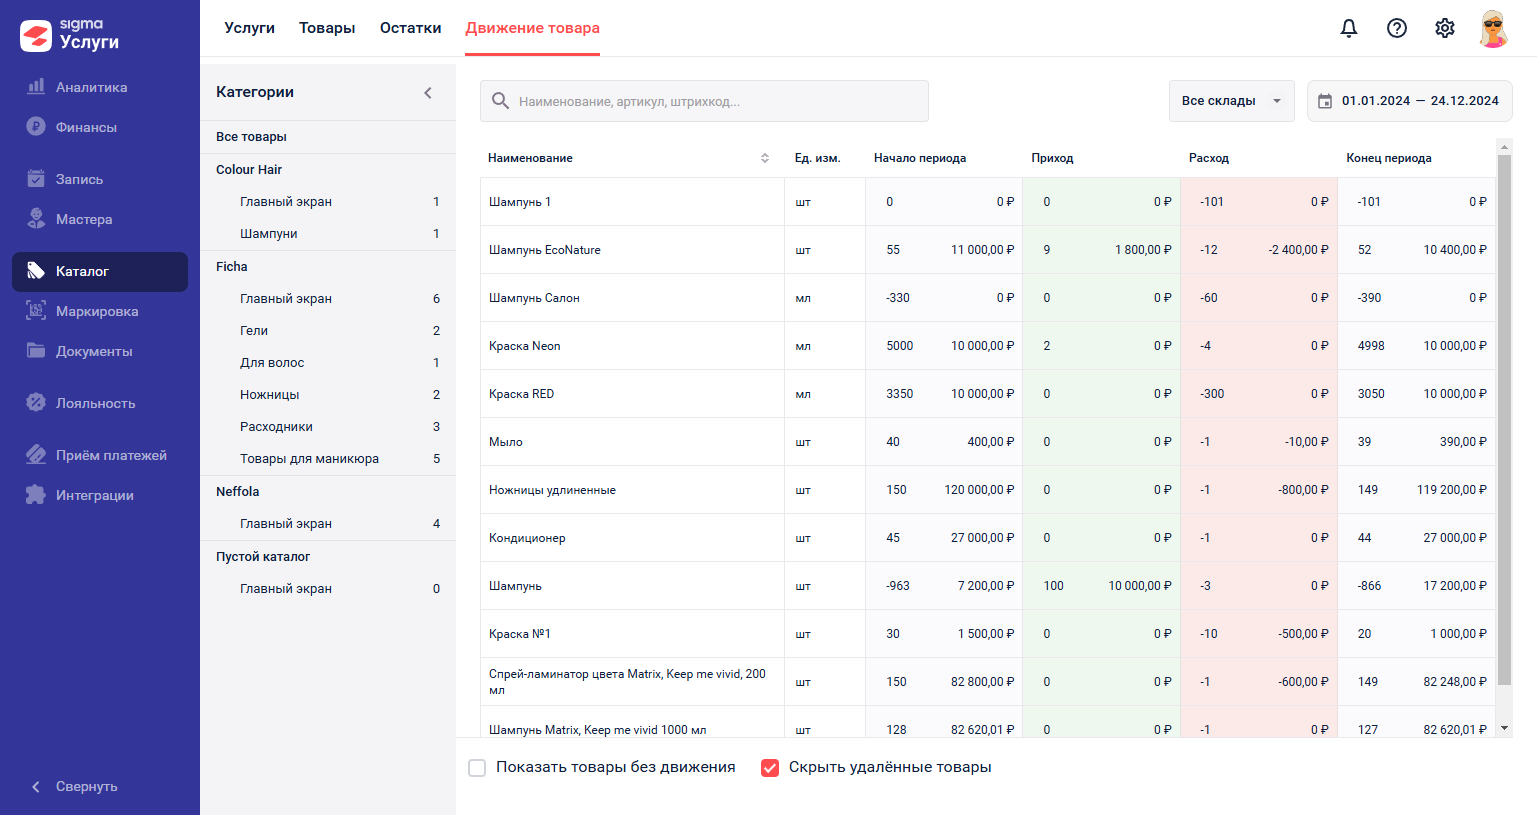Open notifications bell icon
Image resolution: width=1537 pixels, height=815 pixels.
pos(1349,28)
